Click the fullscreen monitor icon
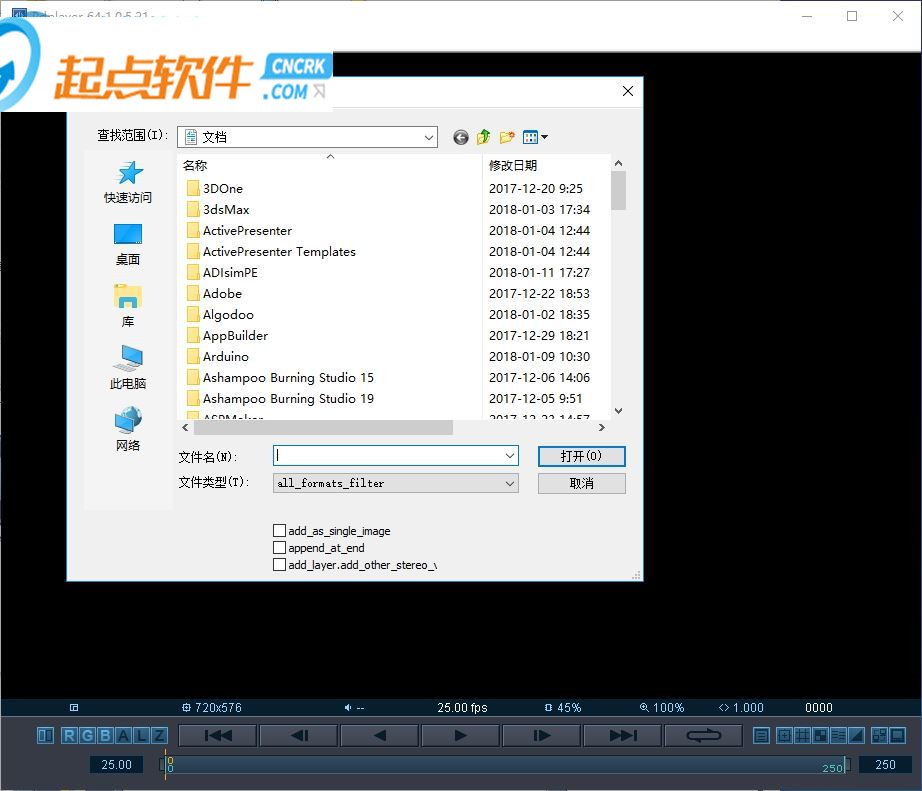922x791 pixels. [898, 735]
